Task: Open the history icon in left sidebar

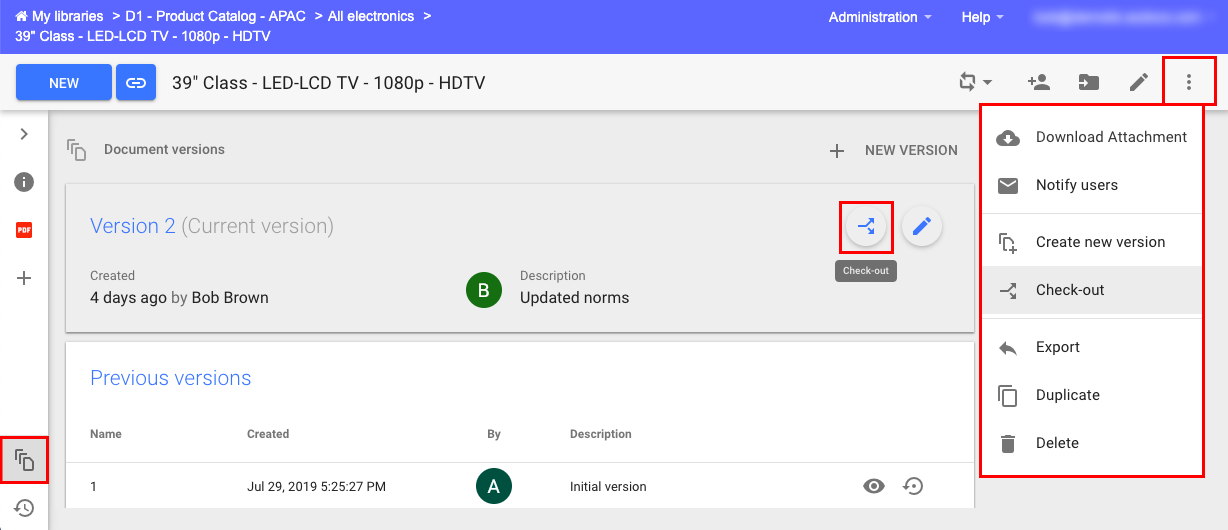Action: click(24, 508)
